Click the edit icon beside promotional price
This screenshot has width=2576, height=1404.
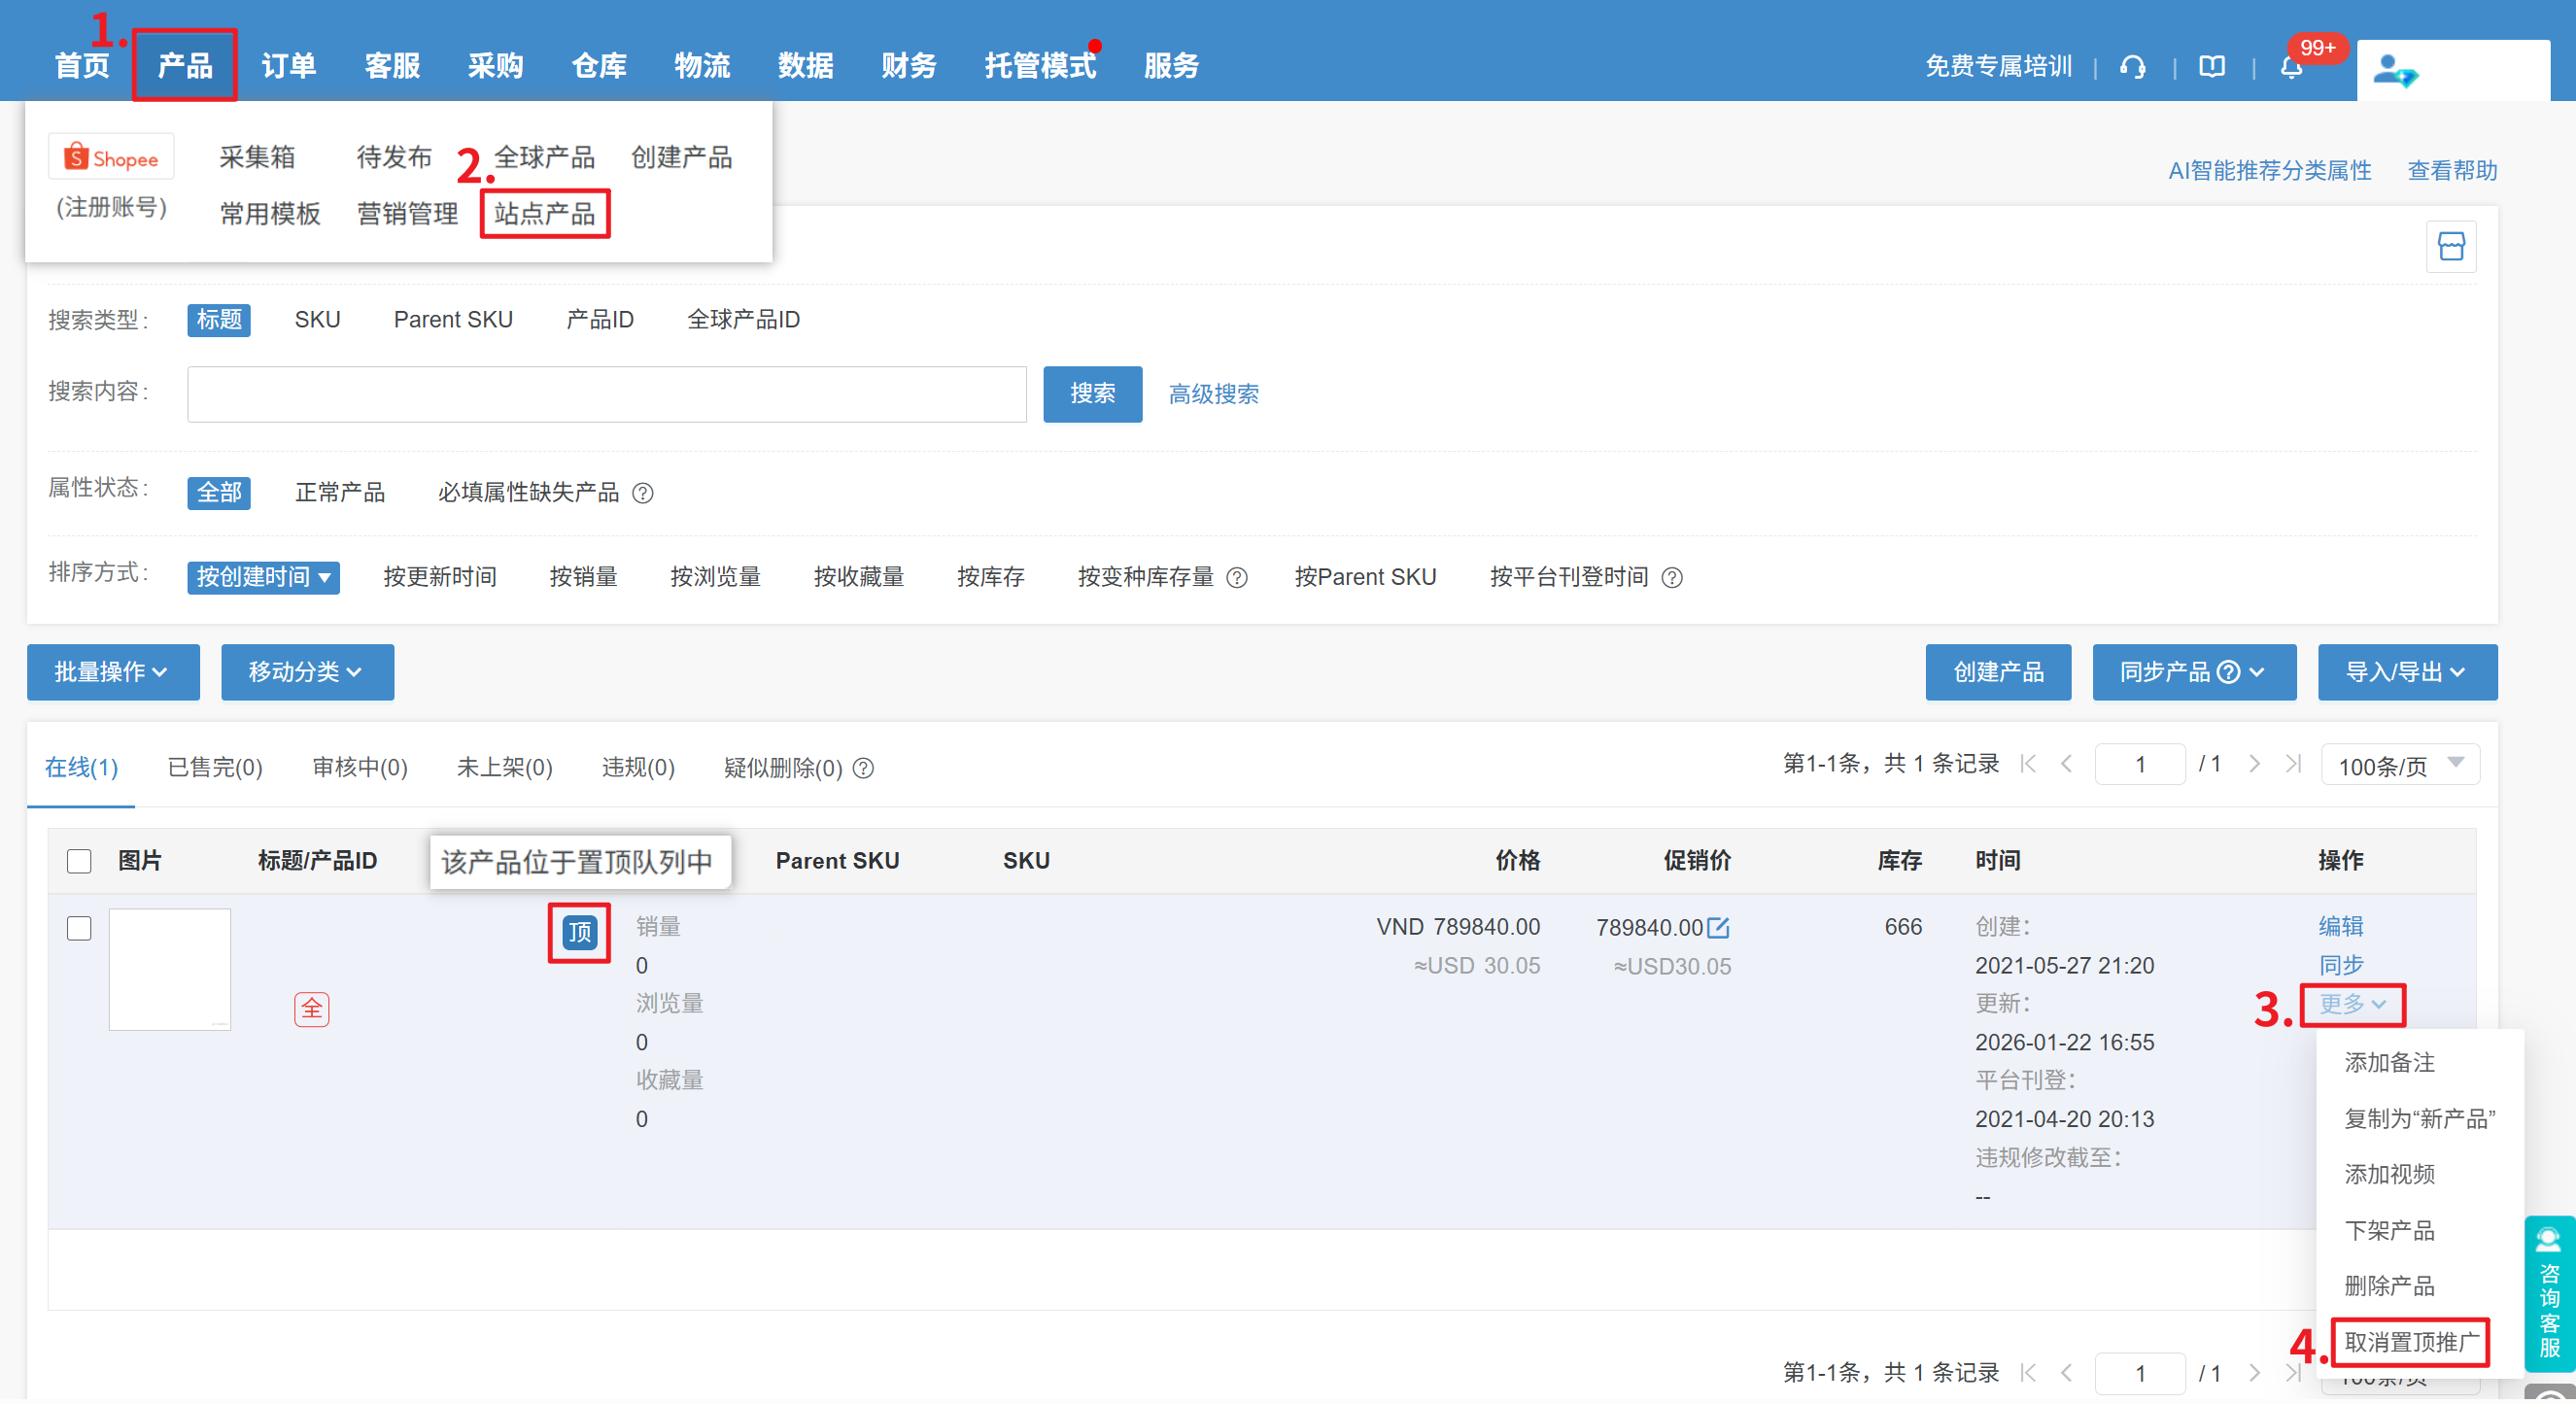point(1718,927)
